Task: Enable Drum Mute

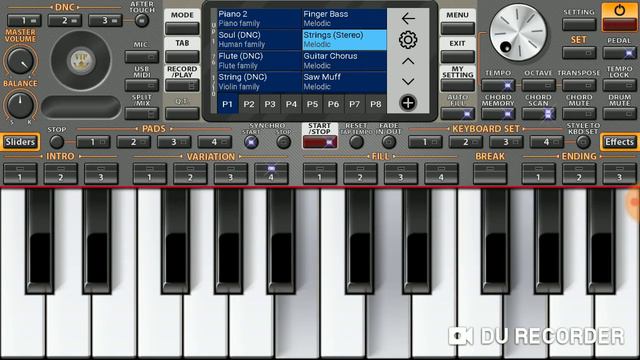Action: (620, 113)
